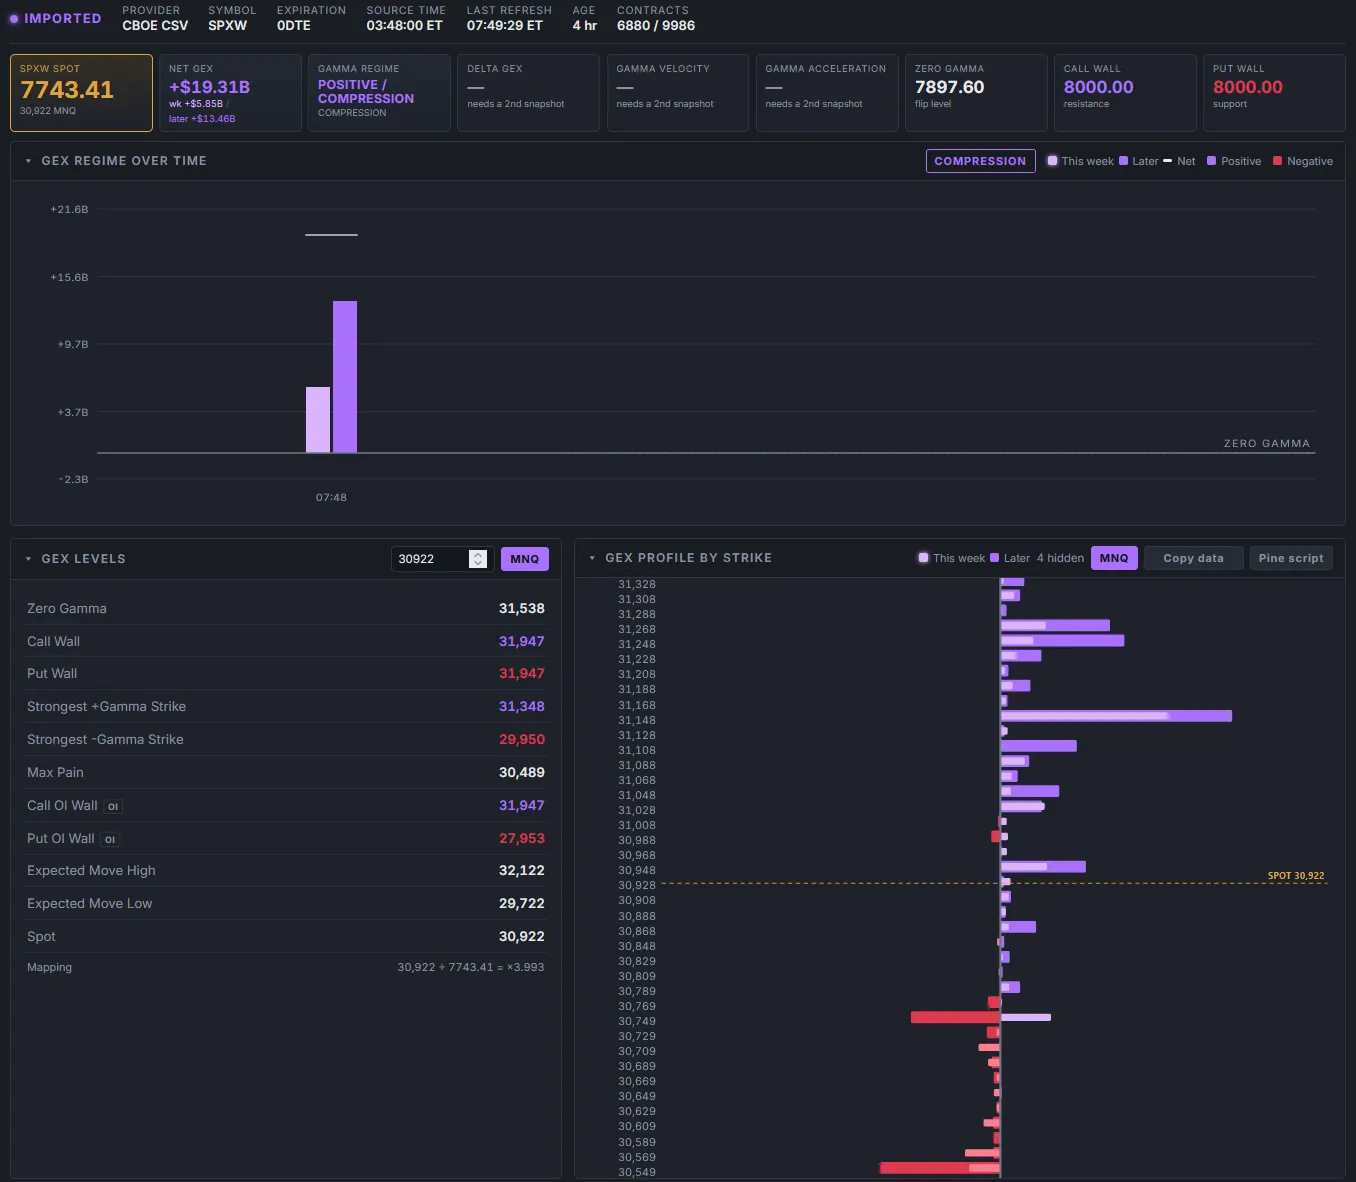Image resolution: width=1356 pixels, height=1182 pixels.
Task: Click the MNQ button in GEX Profile header
Action: (x=1114, y=558)
